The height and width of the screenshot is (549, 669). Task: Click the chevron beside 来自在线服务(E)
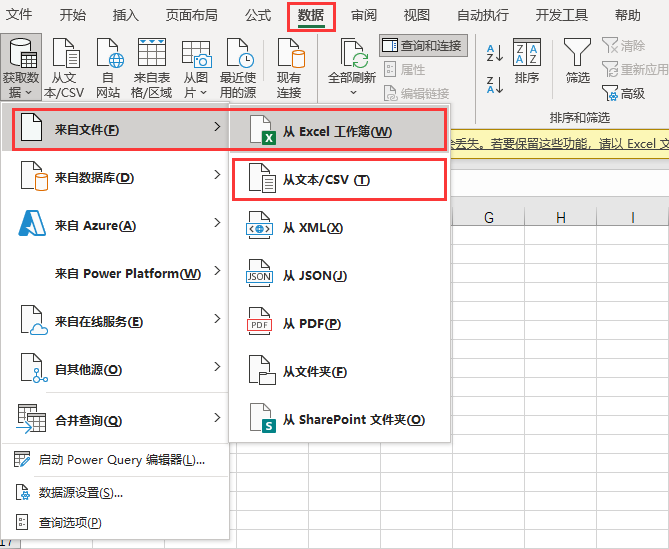pos(217,319)
